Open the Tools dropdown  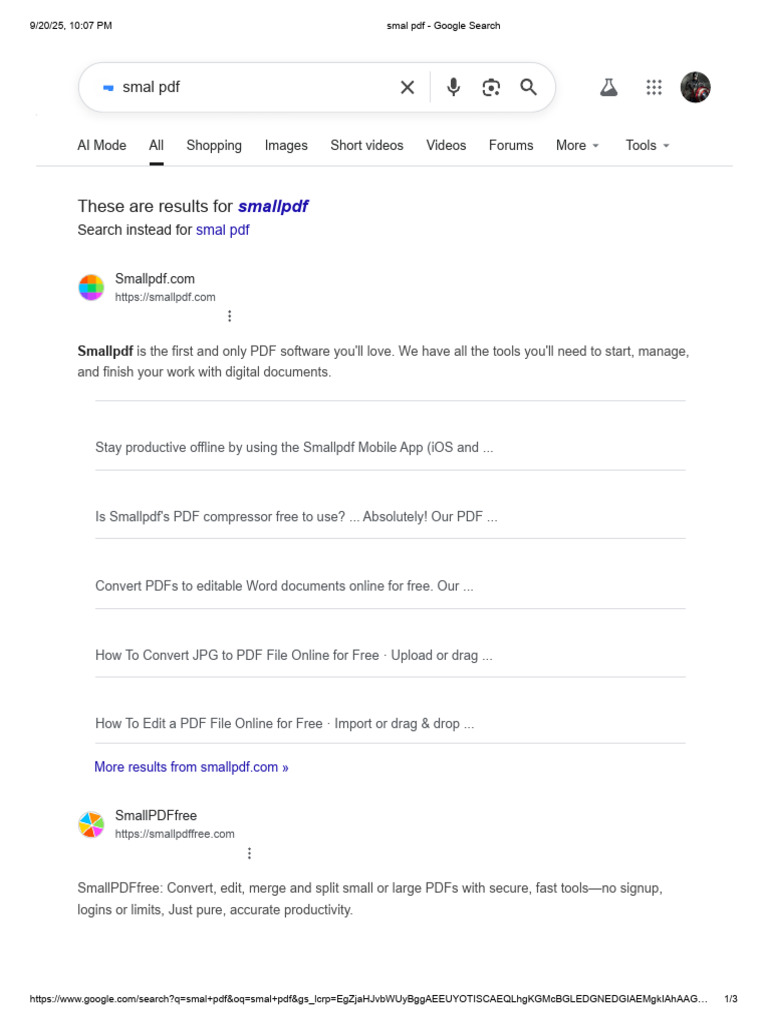647,145
